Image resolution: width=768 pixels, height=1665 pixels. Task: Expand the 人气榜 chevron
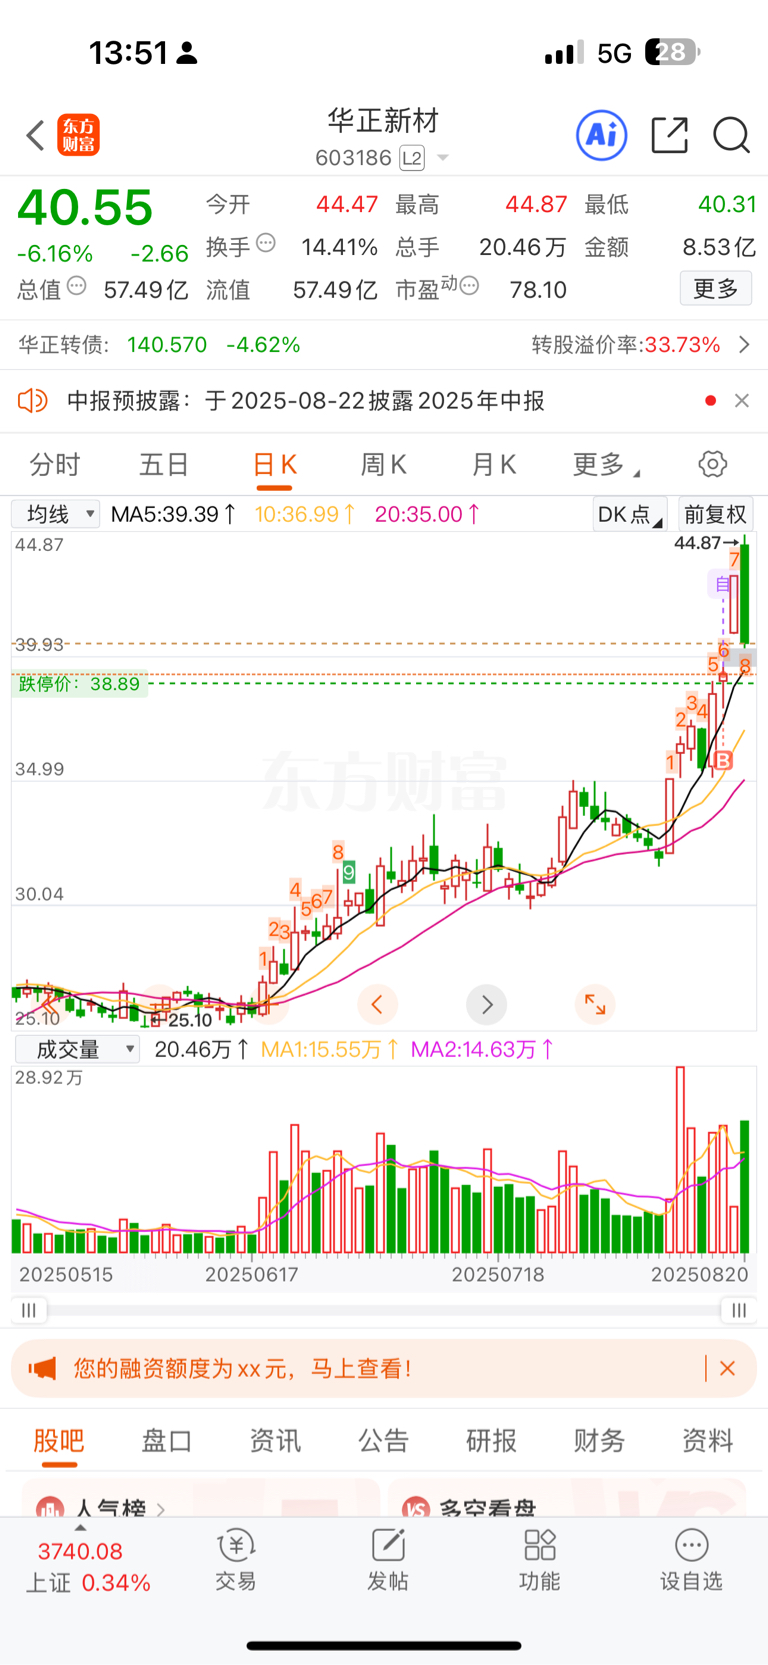coord(161,1508)
